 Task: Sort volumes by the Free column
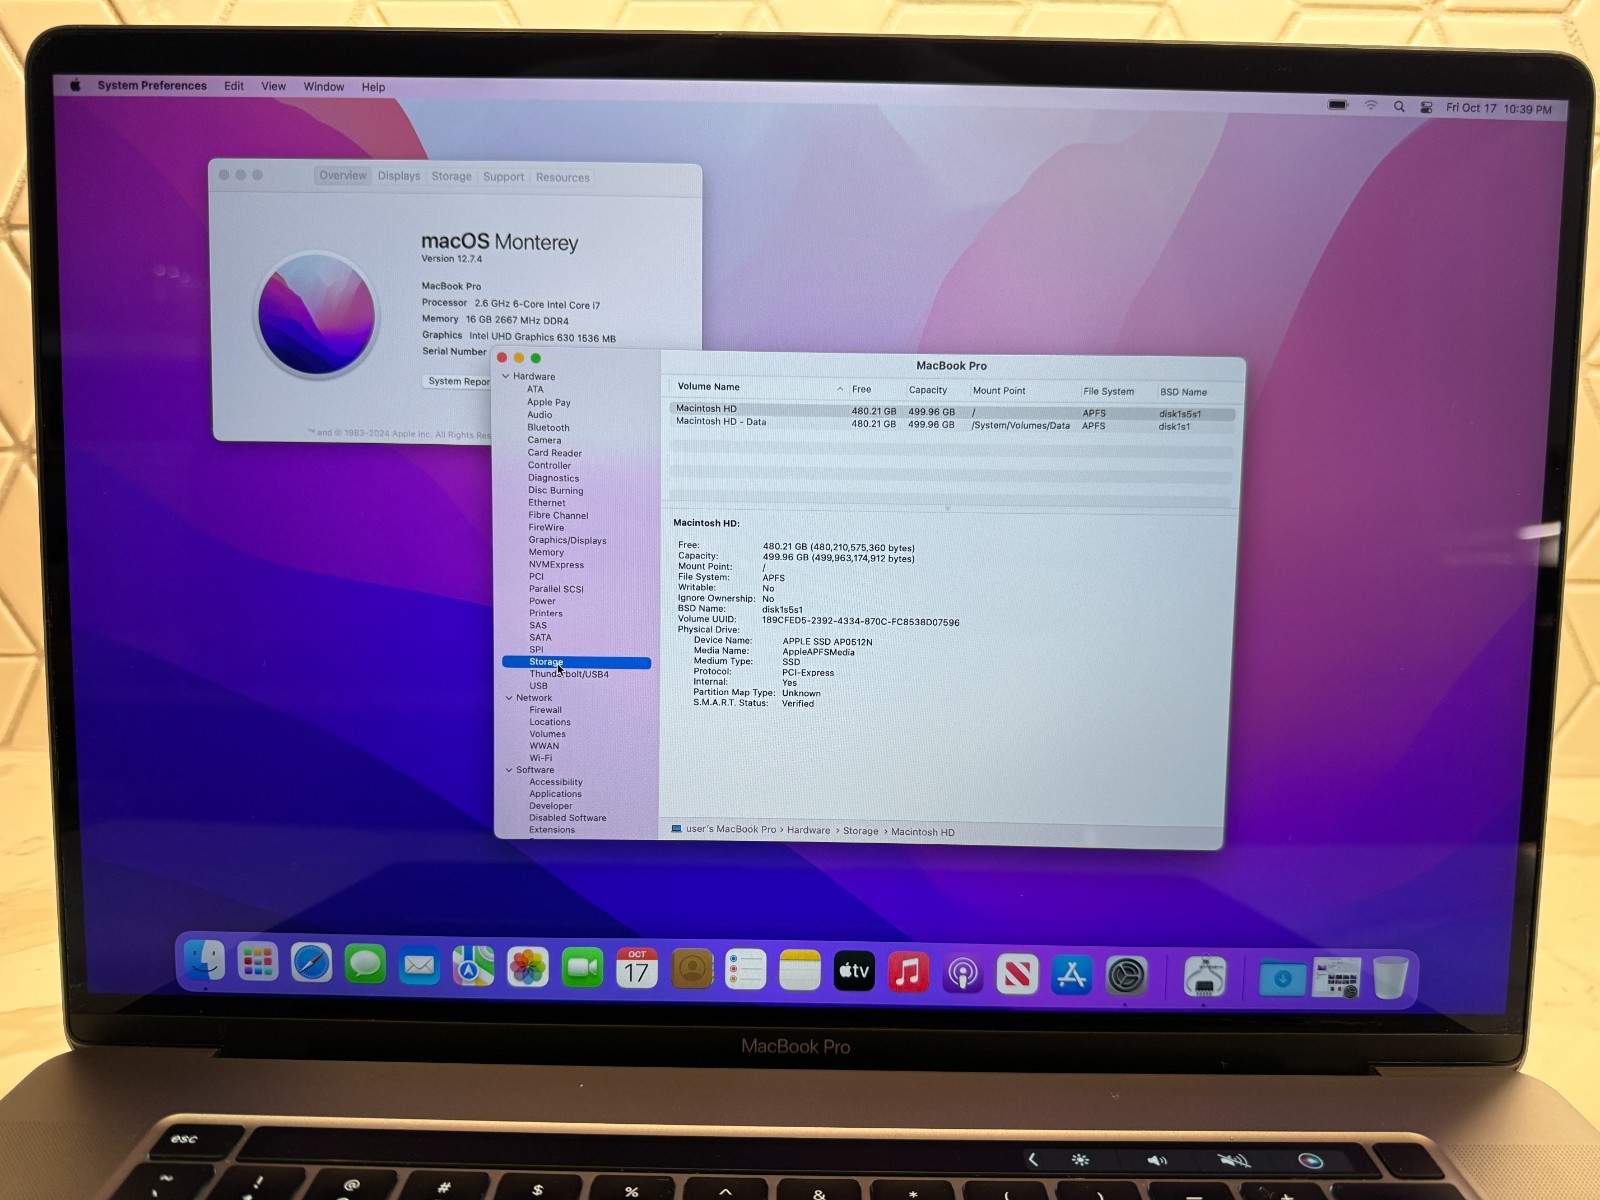[x=862, y=389]
